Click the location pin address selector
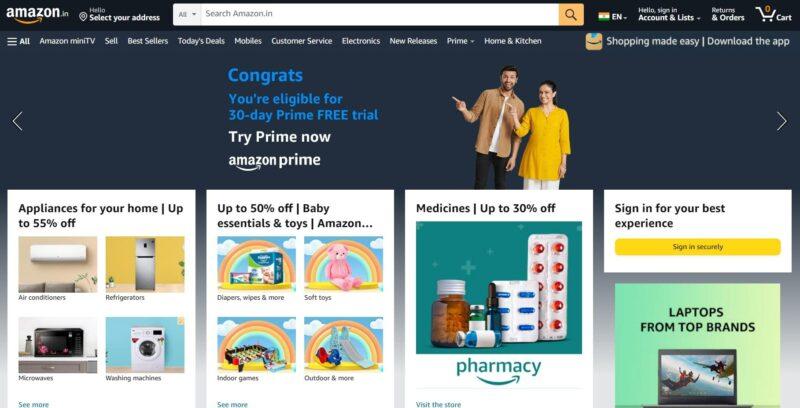 (119, 14)
